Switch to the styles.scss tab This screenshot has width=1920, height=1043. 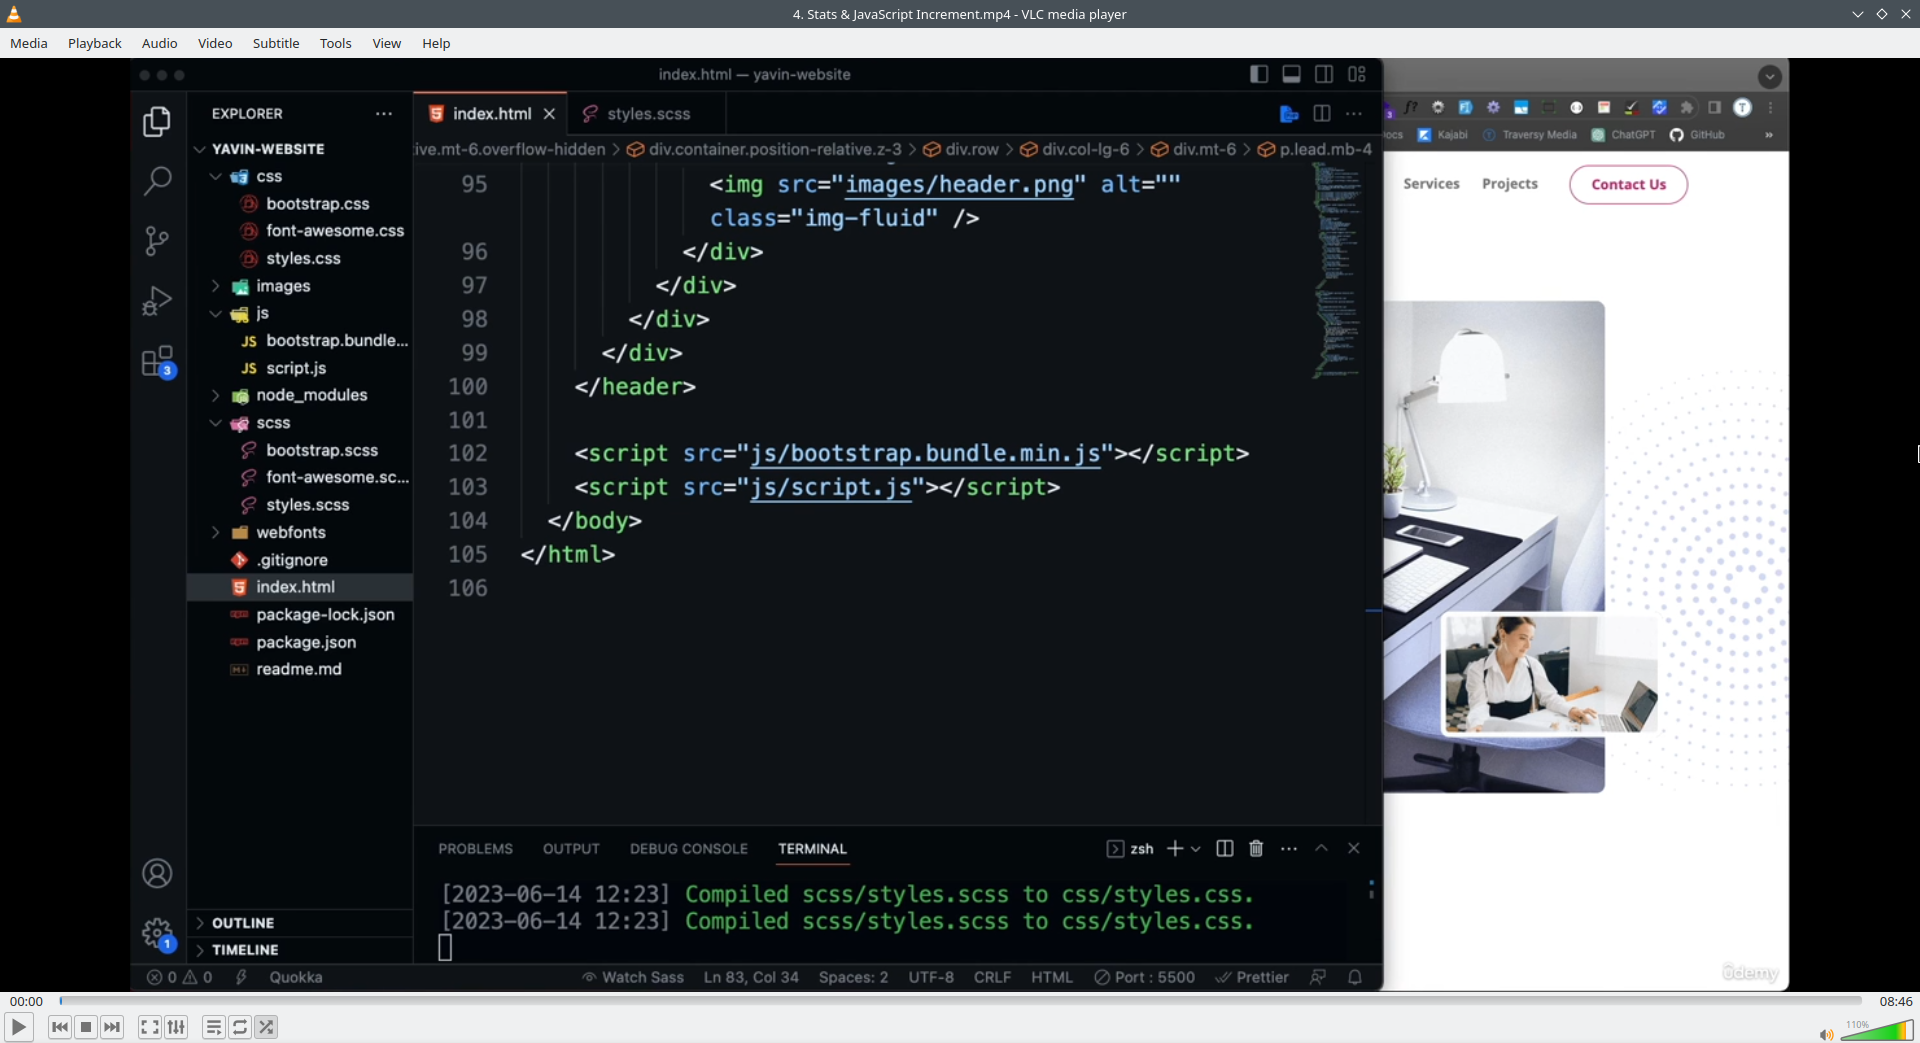[648, 114]
